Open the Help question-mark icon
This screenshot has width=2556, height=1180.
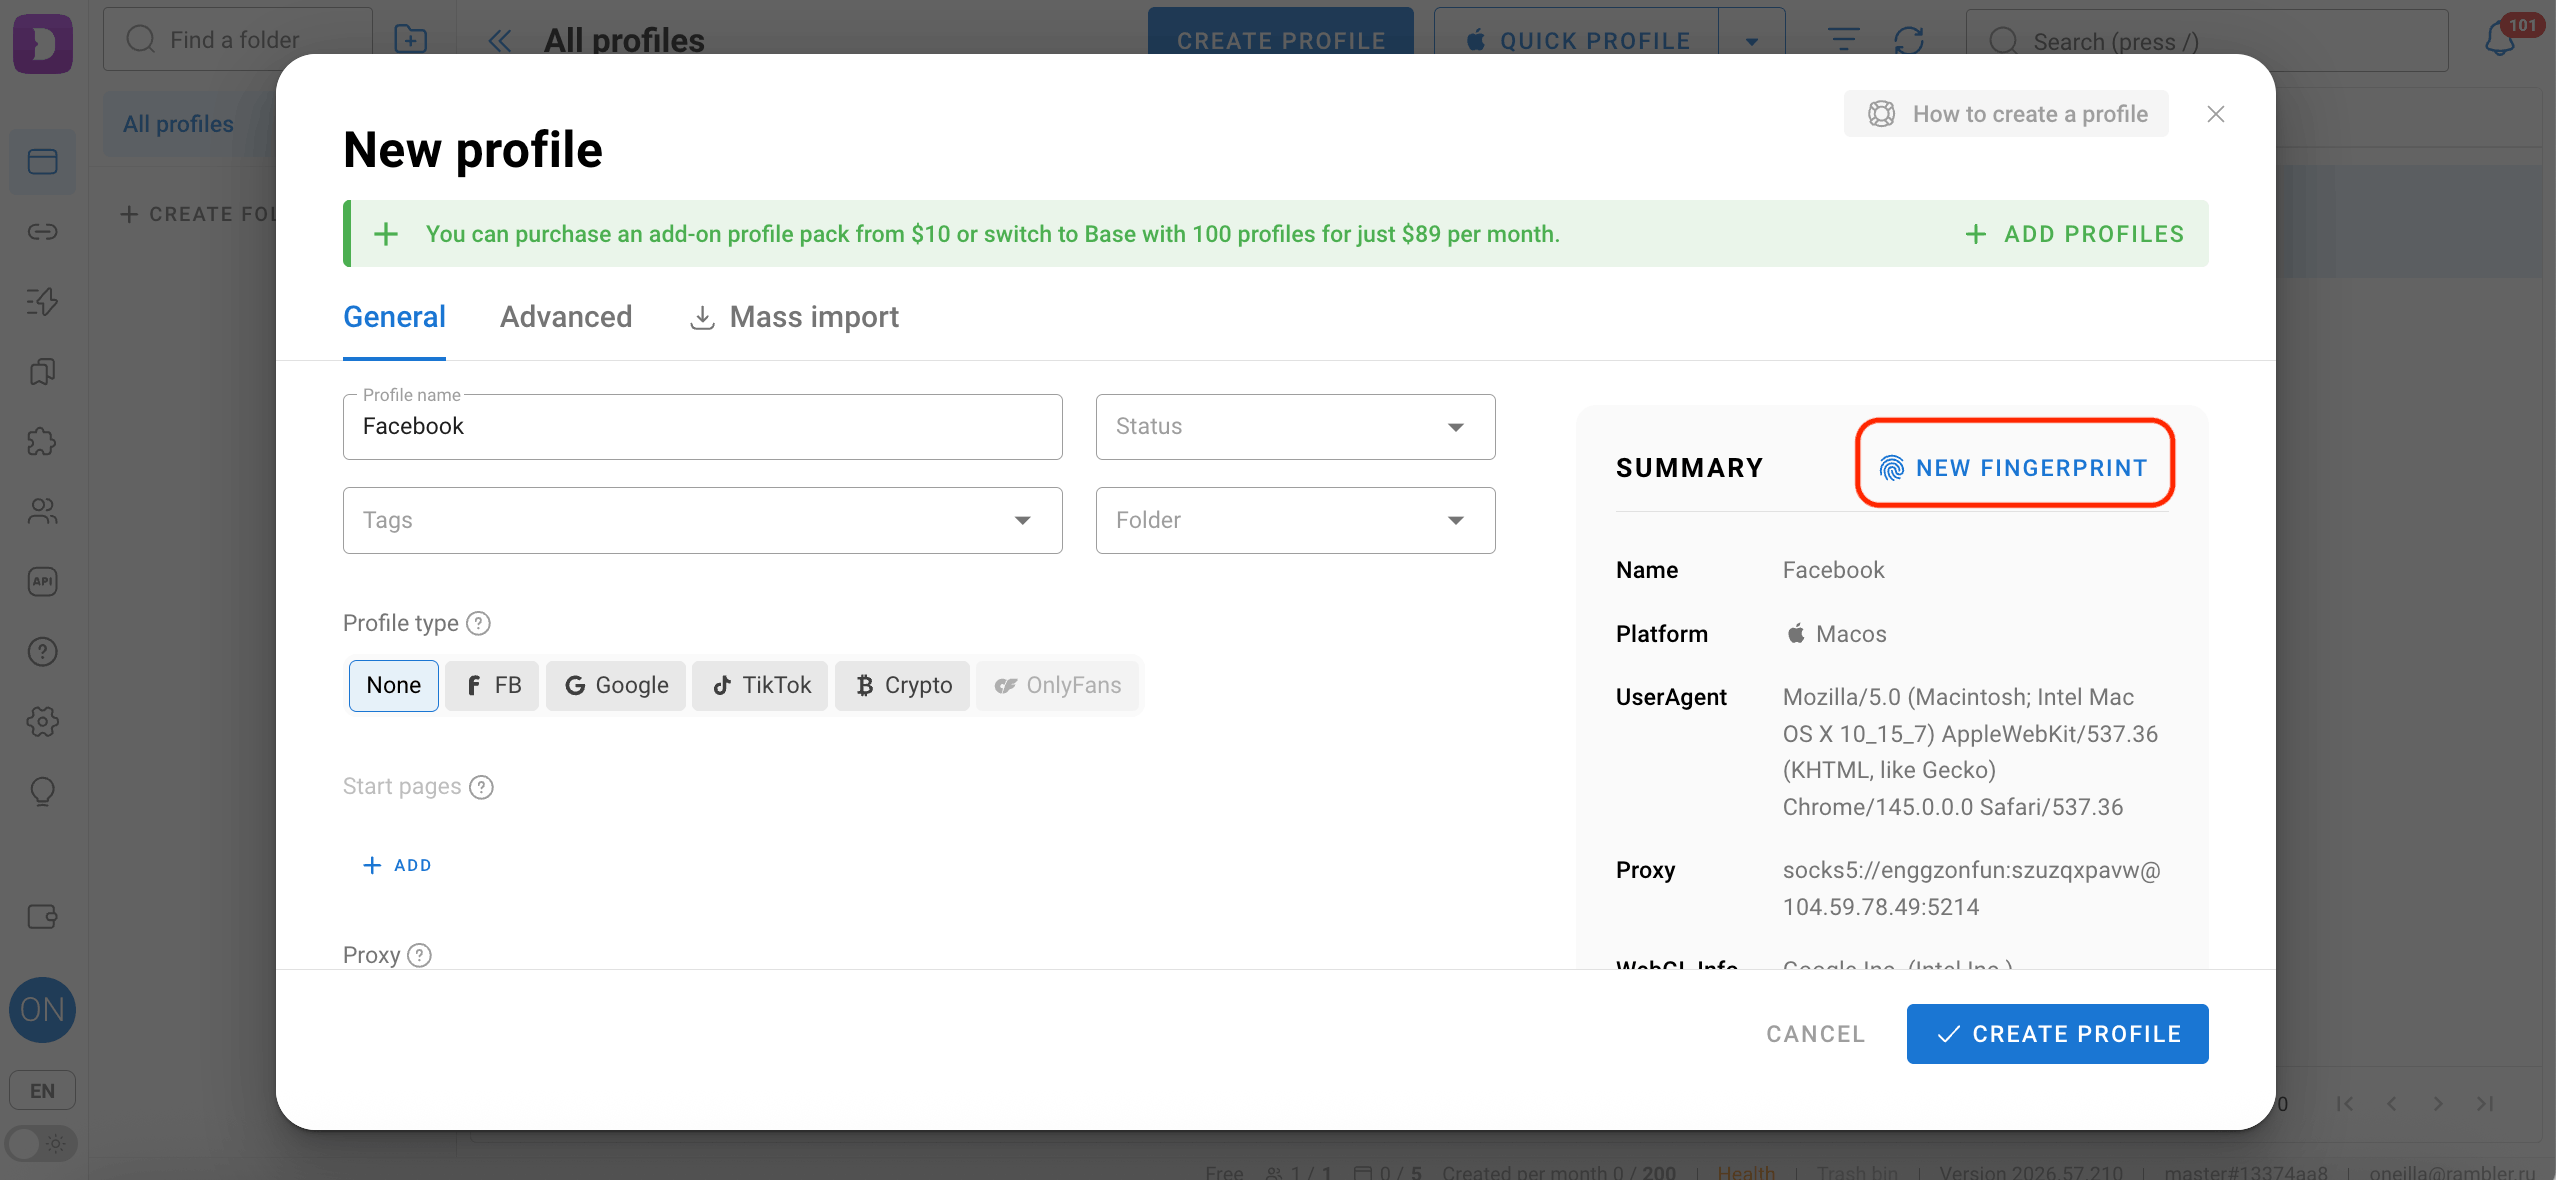click(42, 651)
